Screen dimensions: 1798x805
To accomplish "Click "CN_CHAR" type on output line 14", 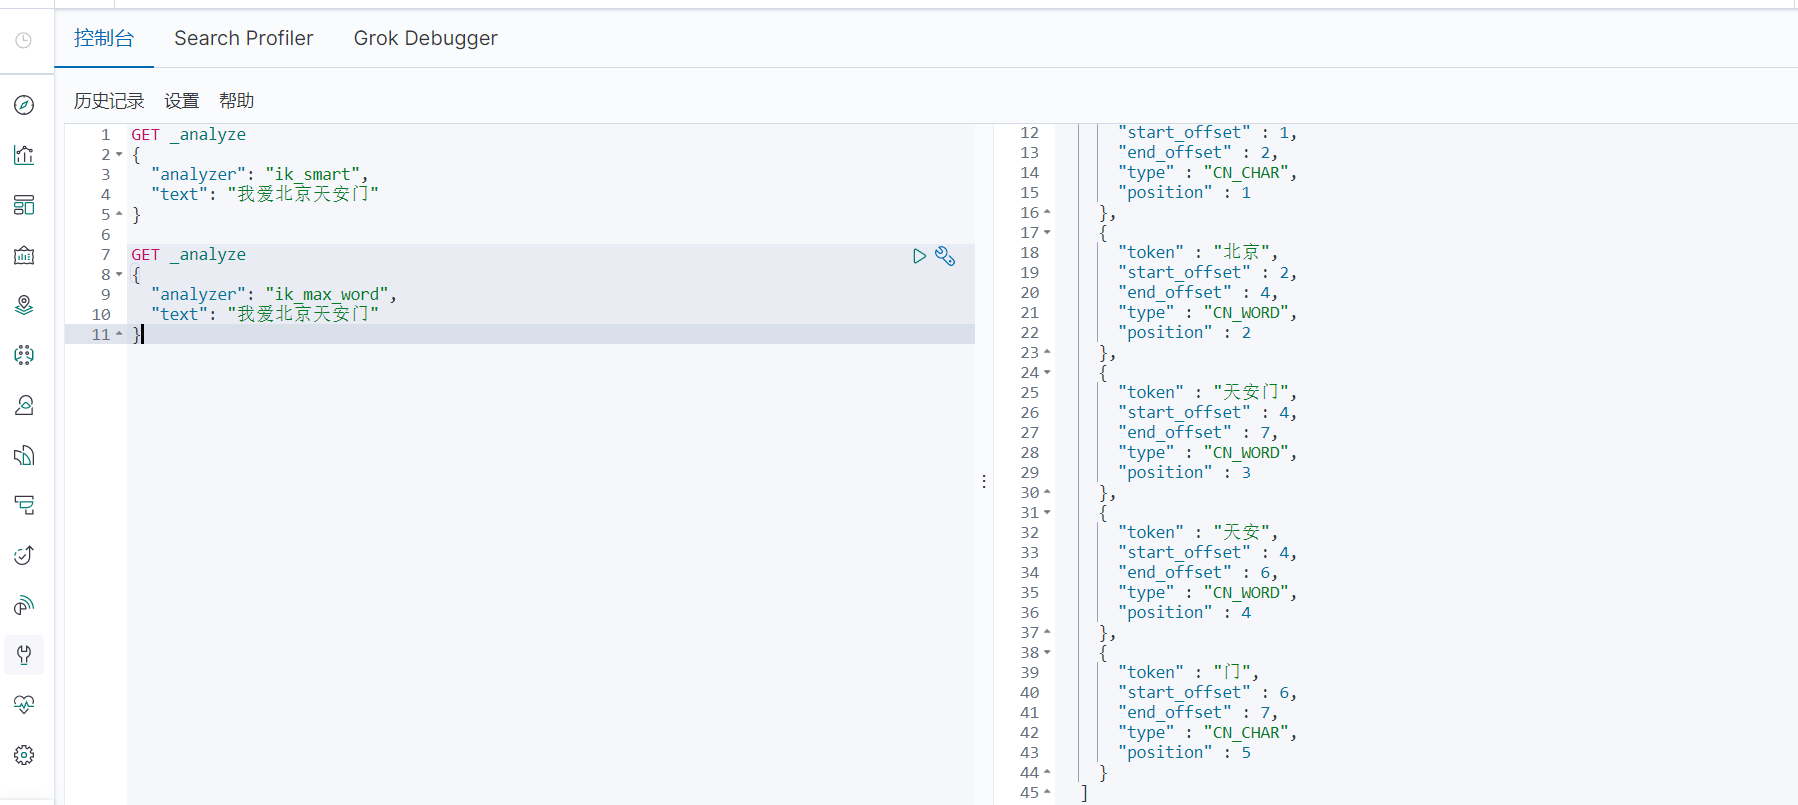I will 1247,172.
